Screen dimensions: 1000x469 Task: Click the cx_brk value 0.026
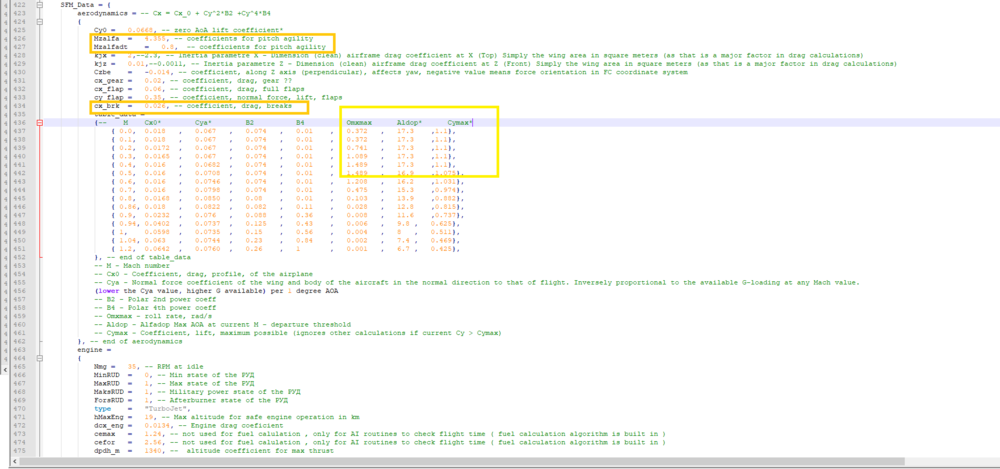(x=155, y=105)
